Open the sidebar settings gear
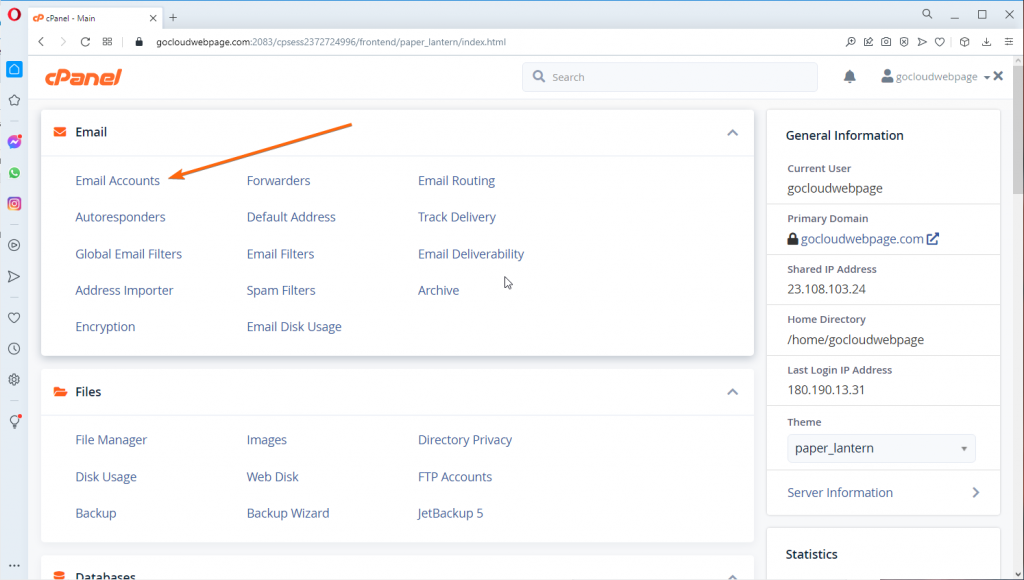 tap(14, 380)
